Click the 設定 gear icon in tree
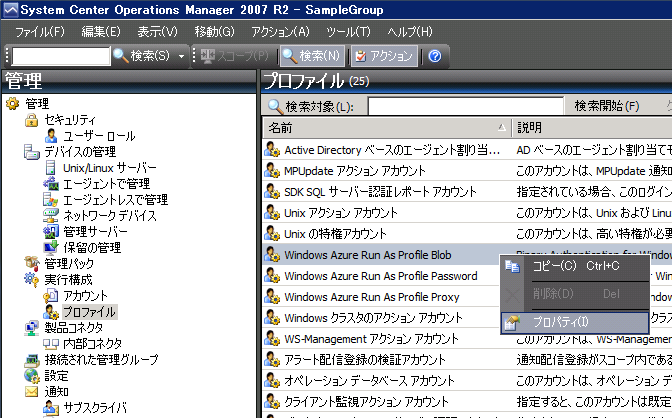 point(32,375)
